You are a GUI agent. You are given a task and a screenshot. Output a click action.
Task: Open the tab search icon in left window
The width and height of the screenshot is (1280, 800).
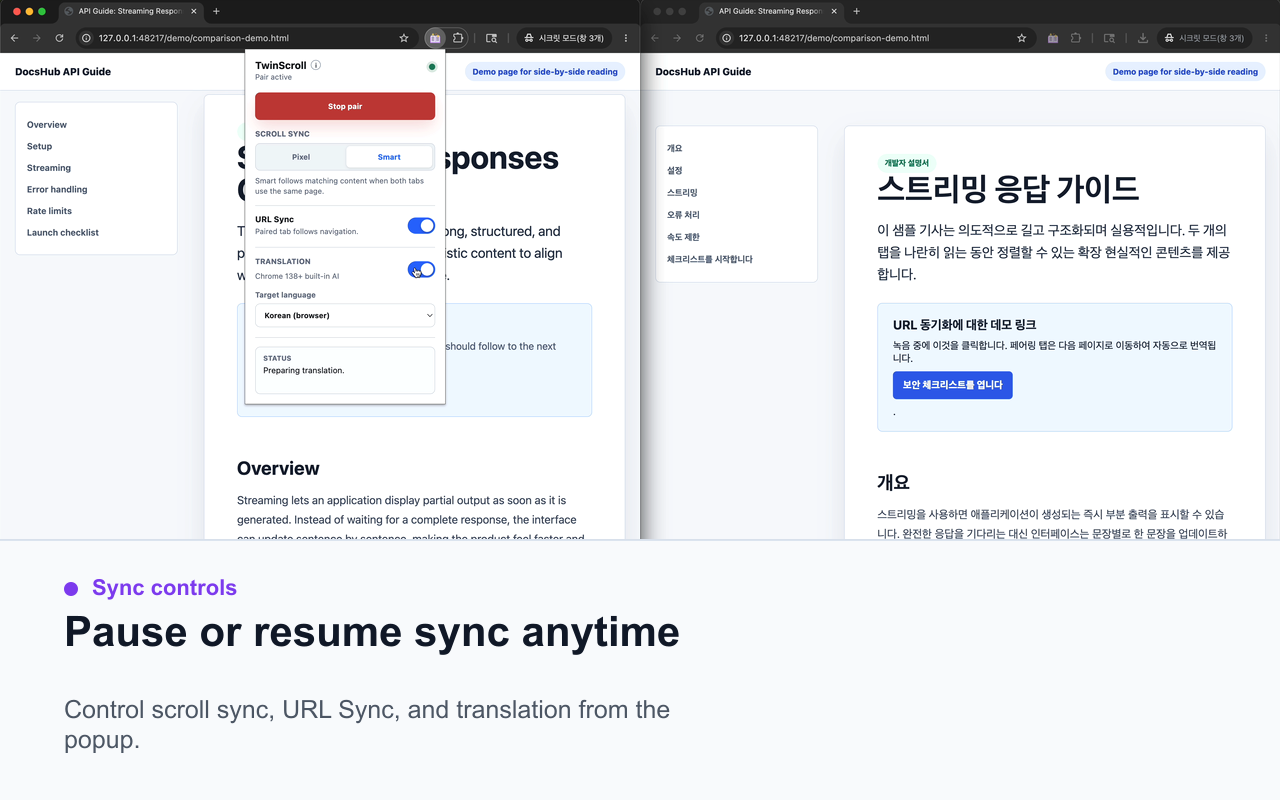491,38
